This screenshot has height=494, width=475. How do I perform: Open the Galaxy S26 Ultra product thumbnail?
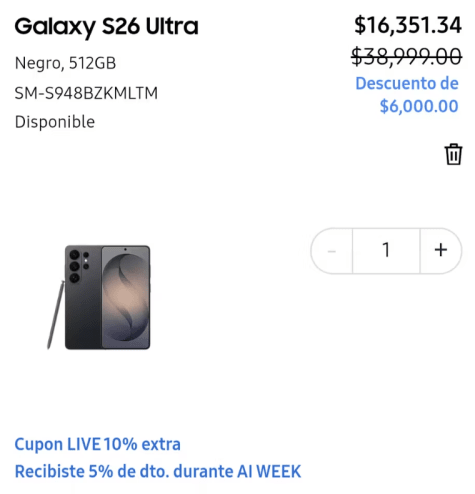click(x=99, y=298)
